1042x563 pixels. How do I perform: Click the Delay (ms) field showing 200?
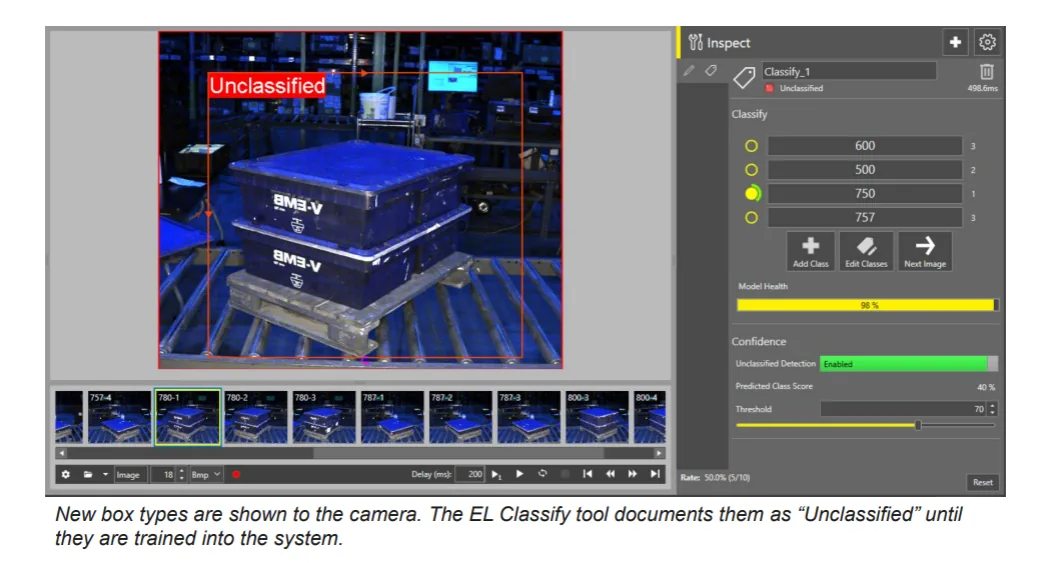pyautogui.click(x=469, y=474)
